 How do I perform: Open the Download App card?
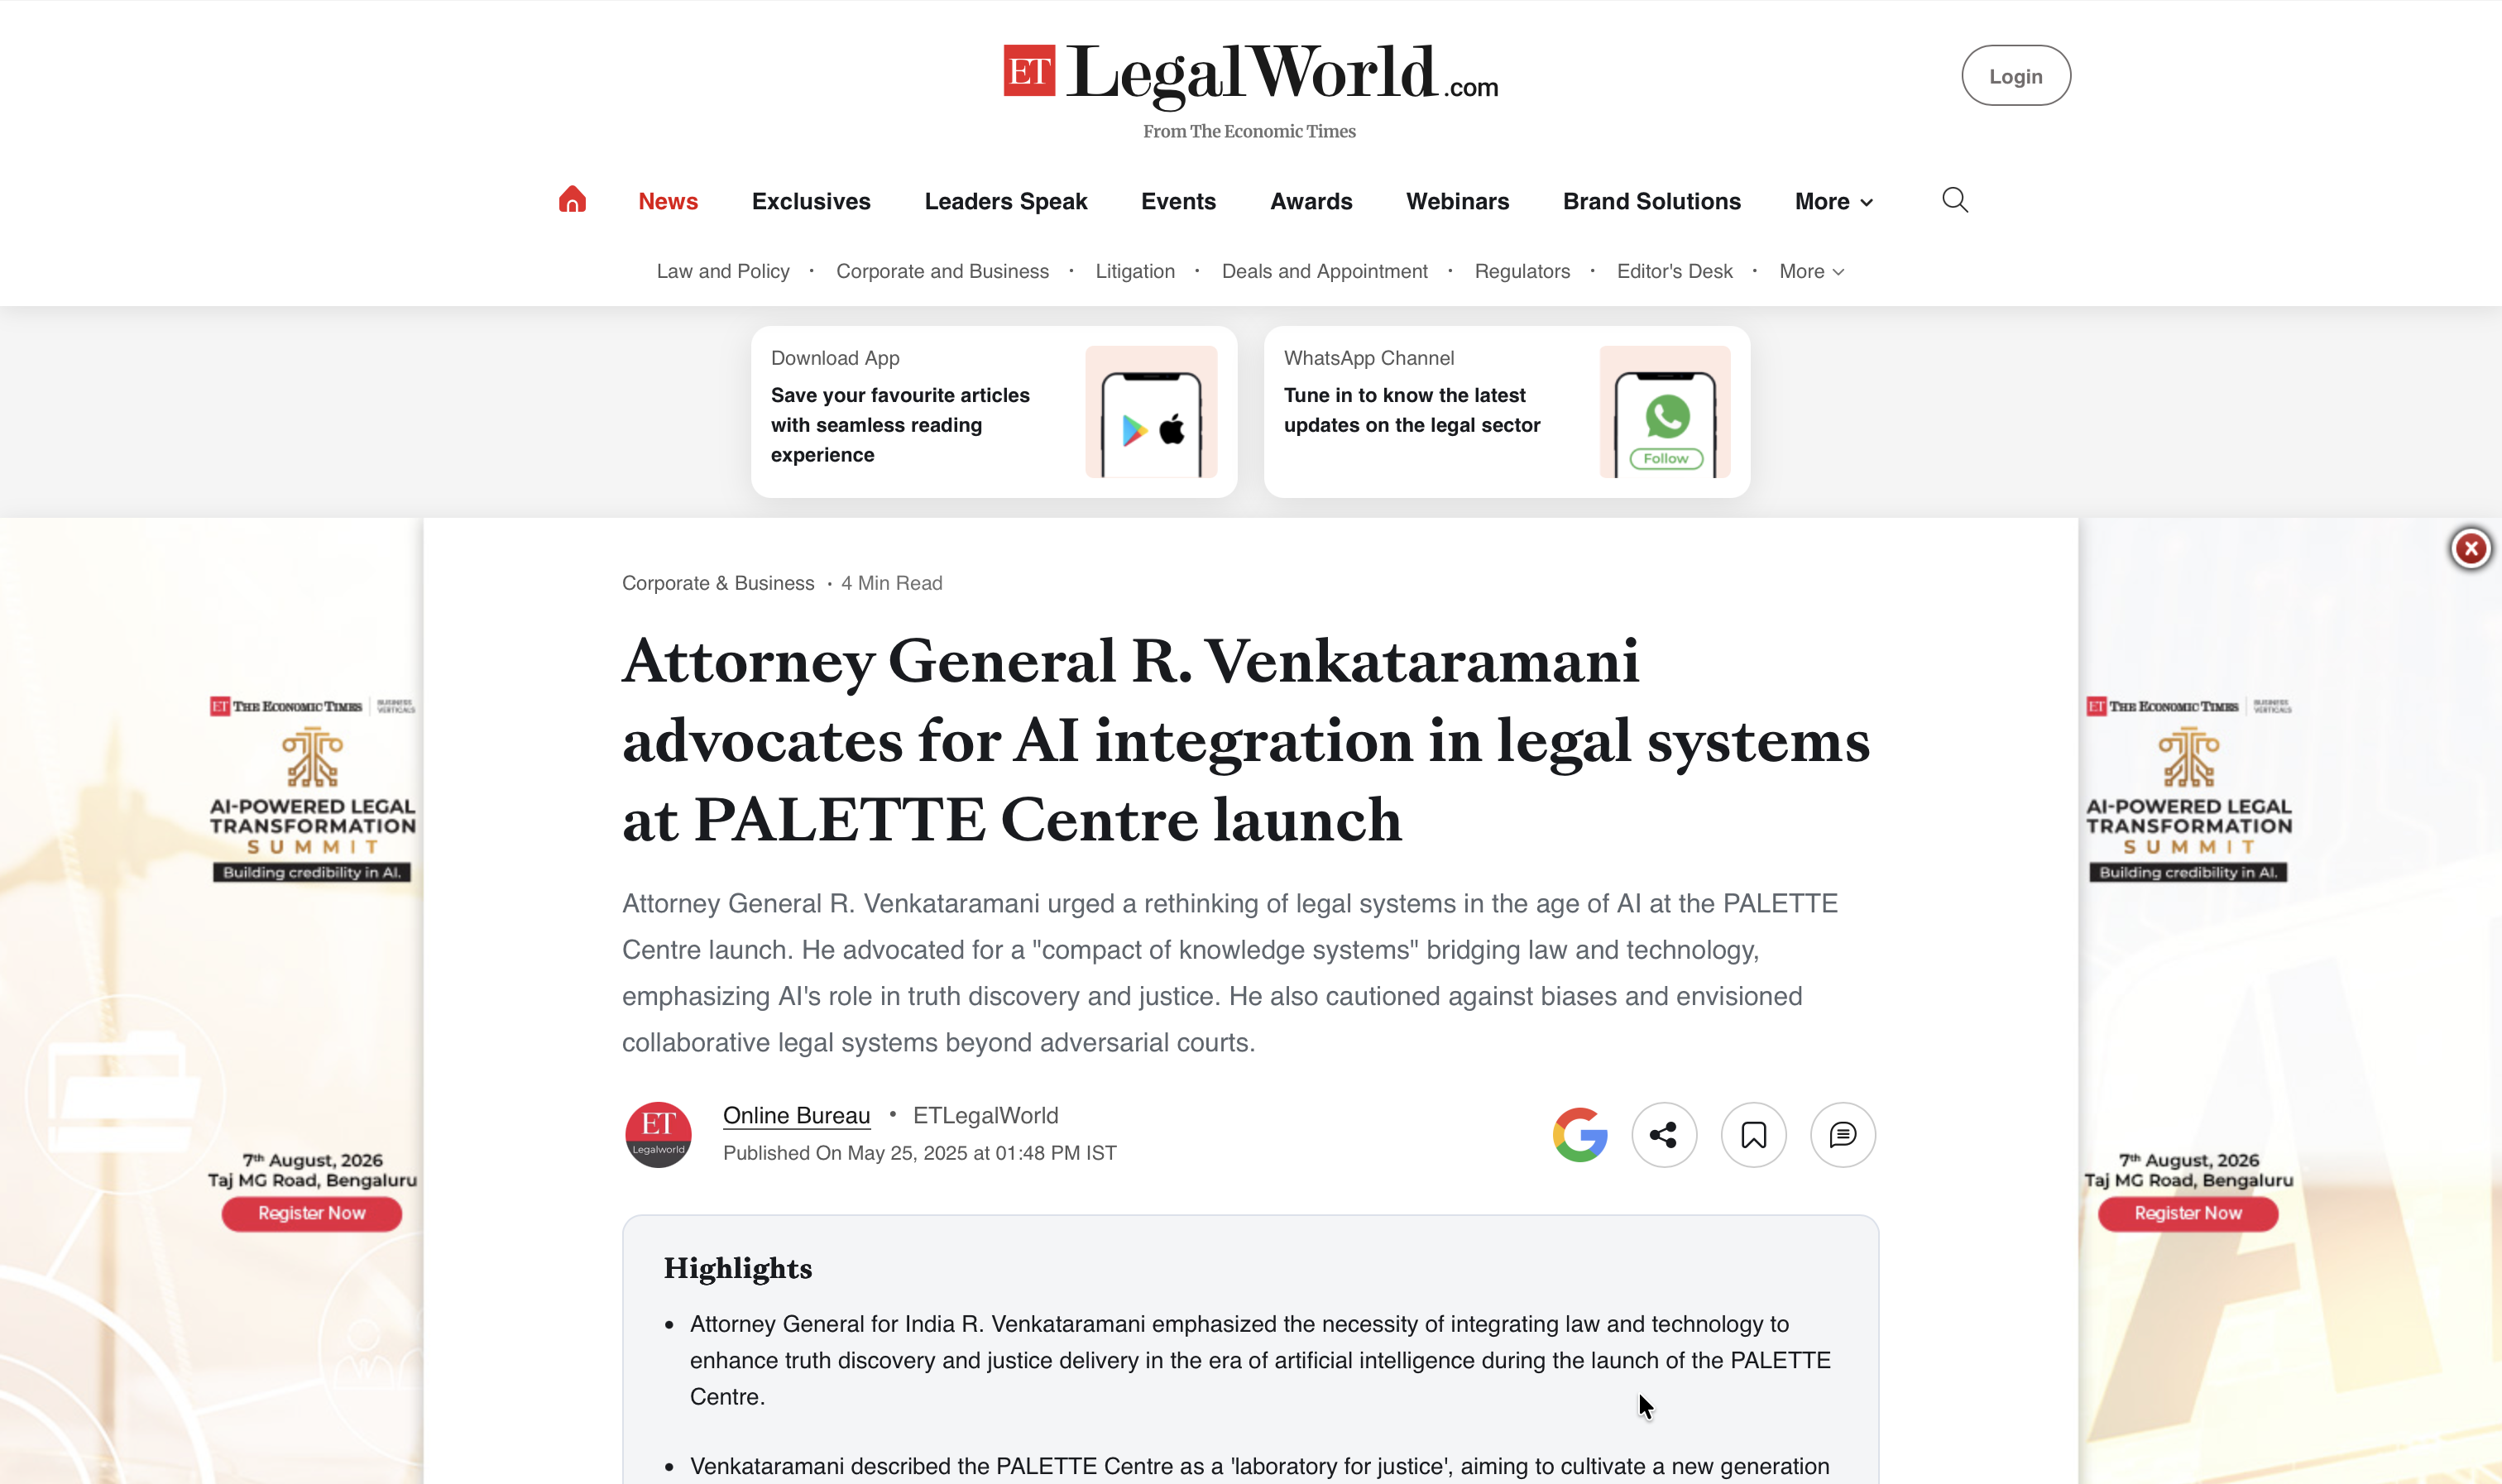point(993,411)
